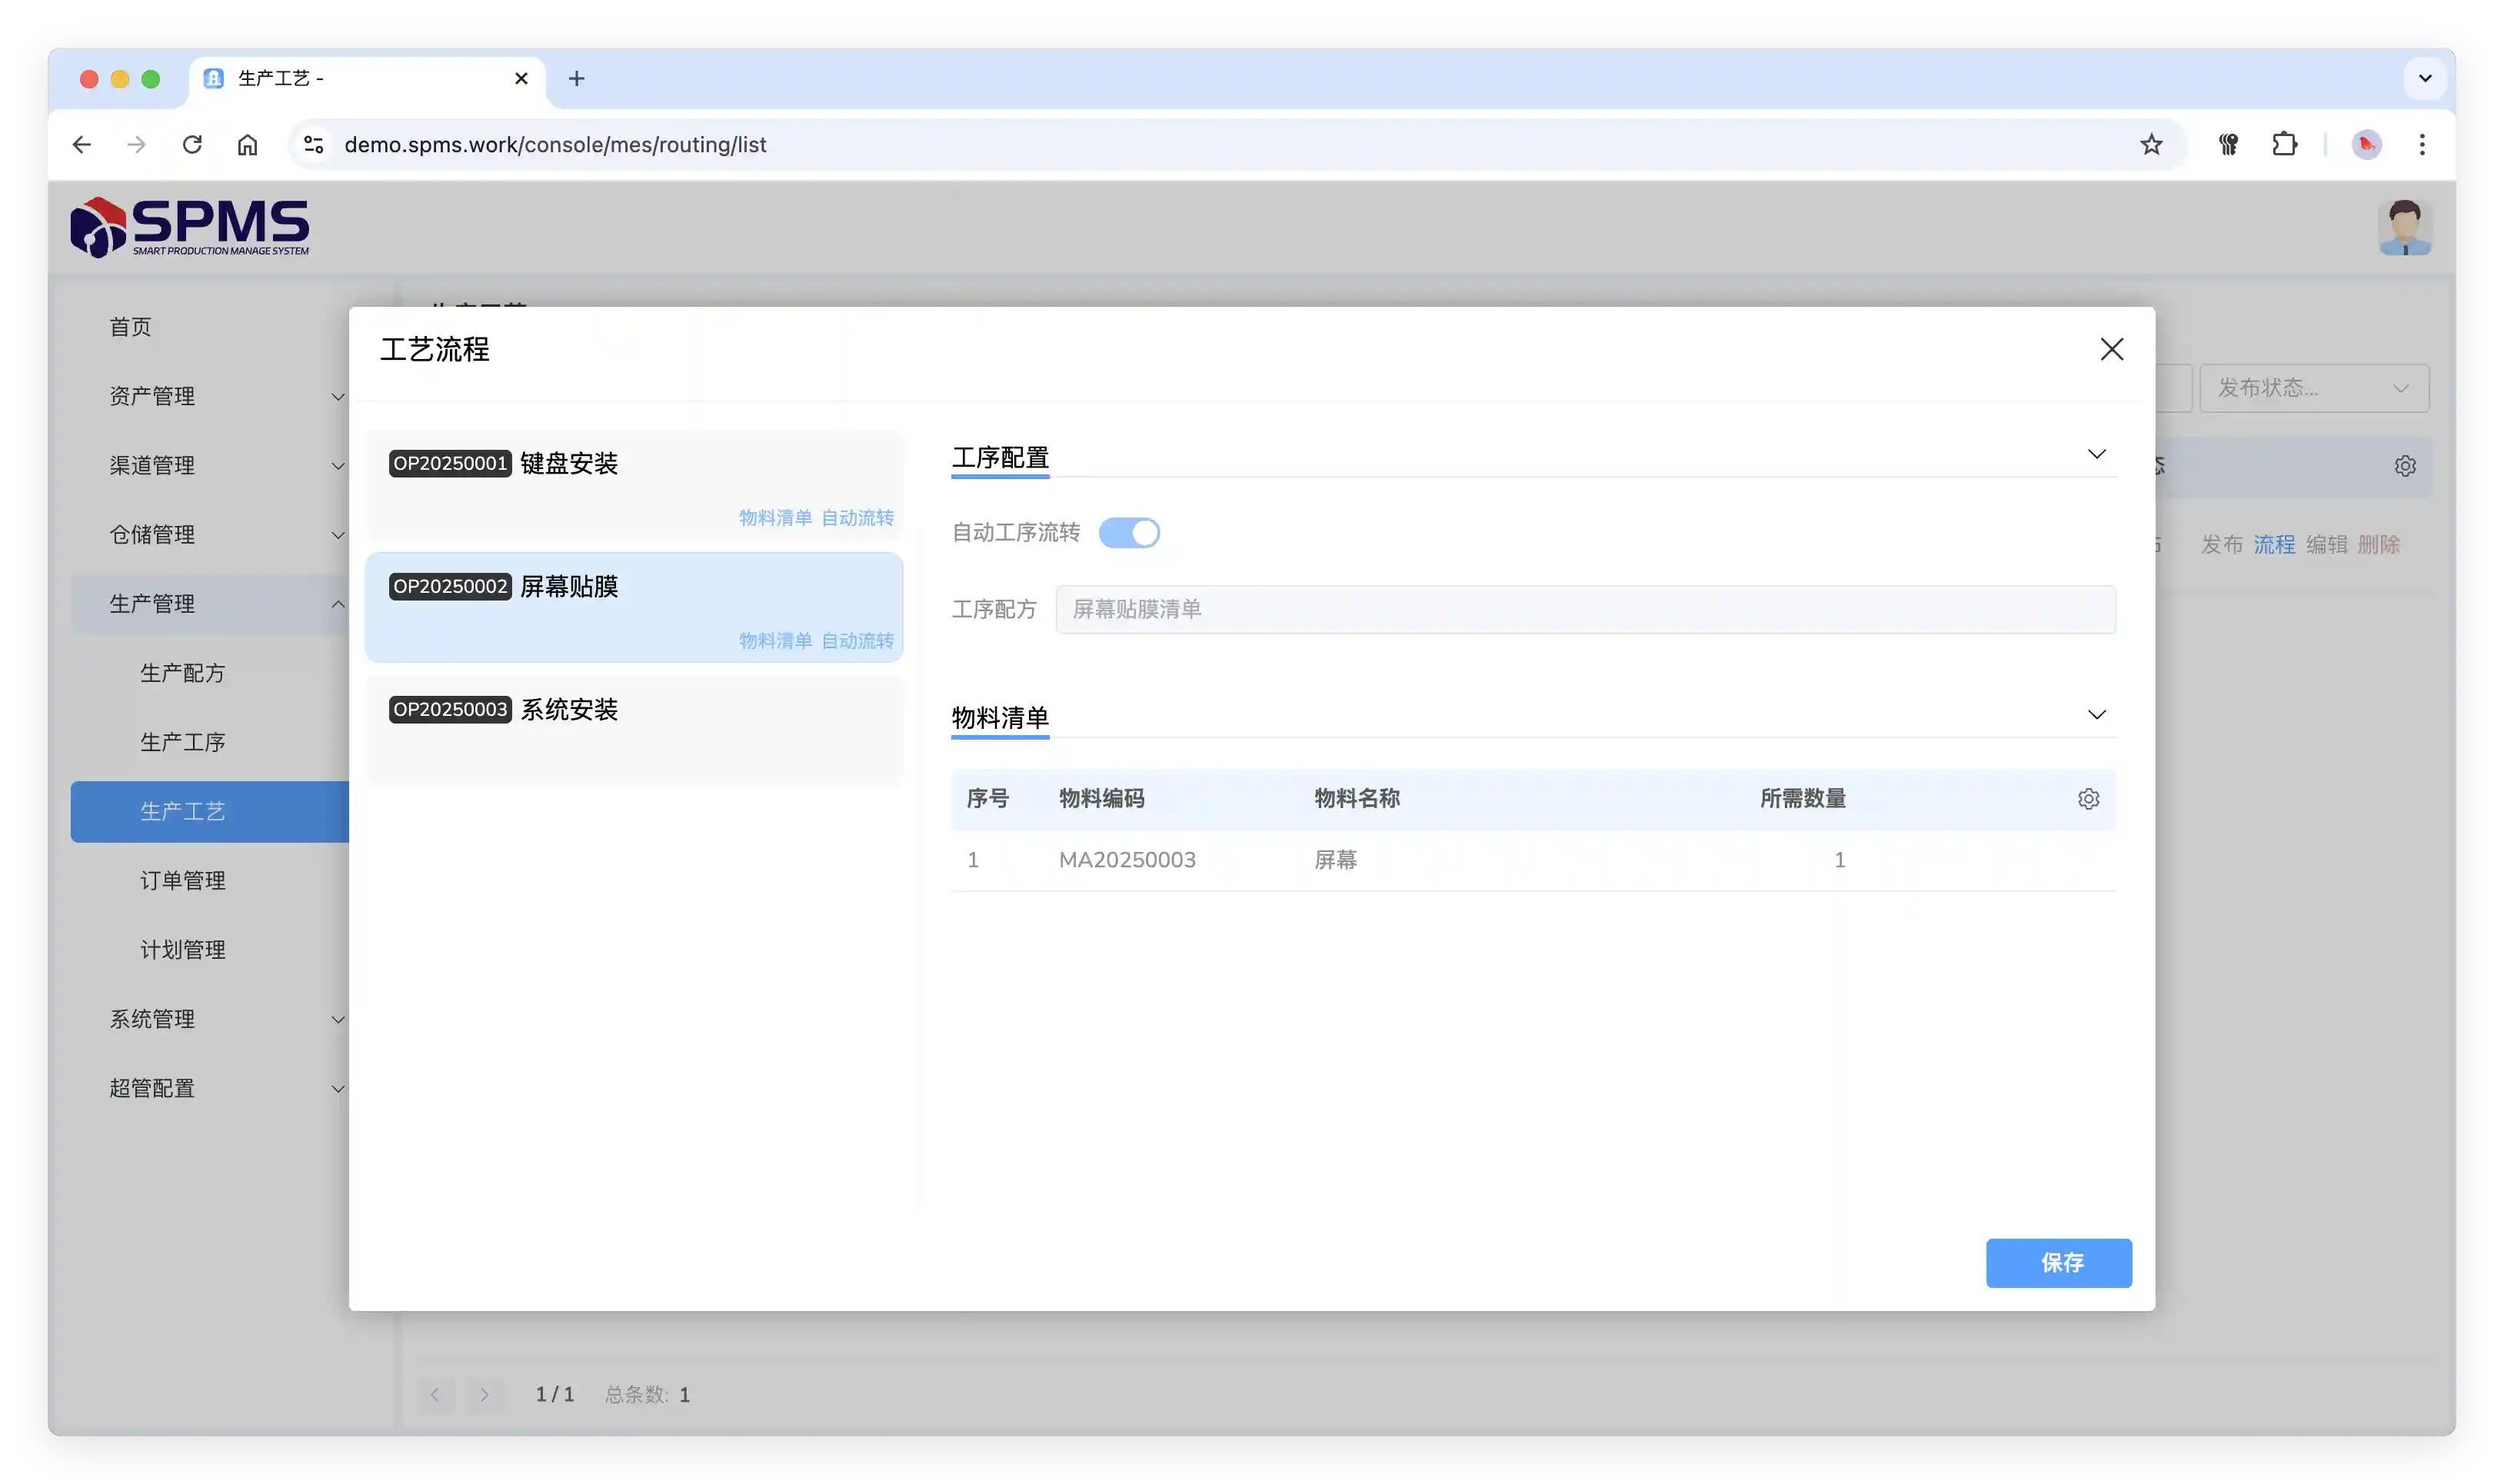The height and width of the screenshot is (1484, 2504).
Task: Open 生产配方 in the sidebar menu
Action: pyautogui.click(x=183, y=673)
